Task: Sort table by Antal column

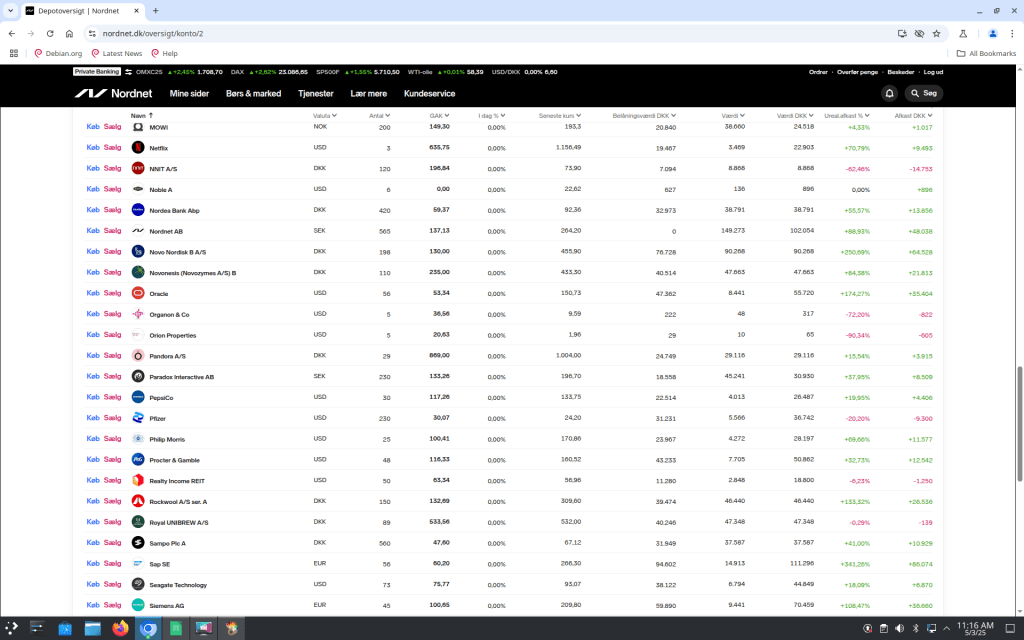Action: pos(378,116)
